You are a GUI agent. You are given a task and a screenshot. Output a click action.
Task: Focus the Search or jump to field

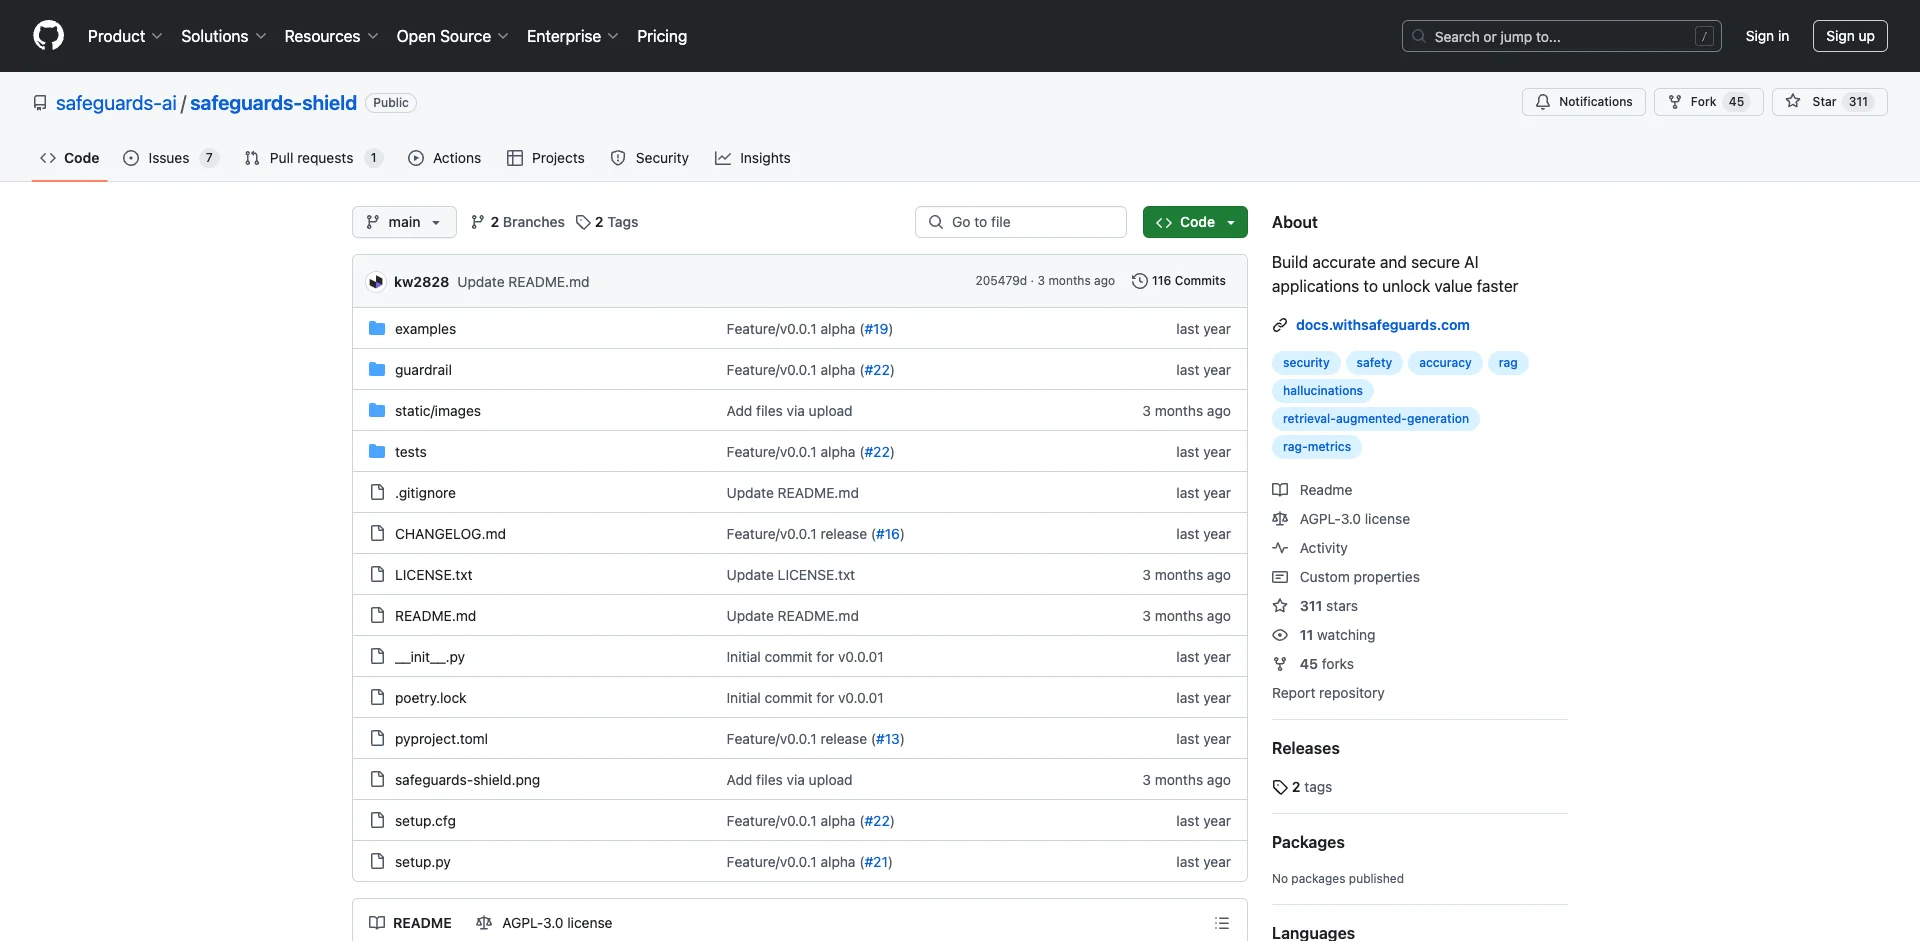[x=1562, y=36]
